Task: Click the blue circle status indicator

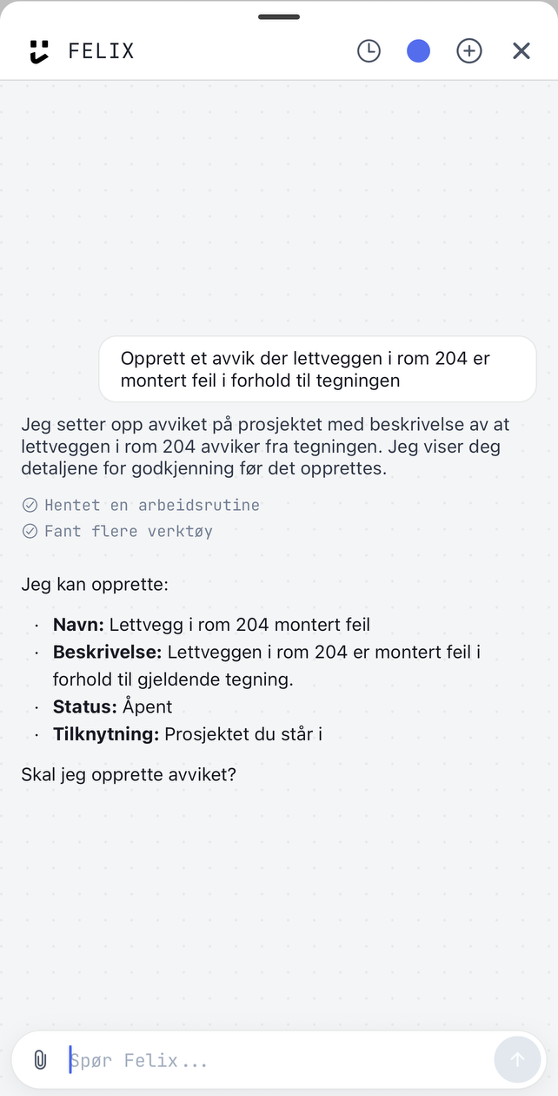Action: tap(419, 51)
